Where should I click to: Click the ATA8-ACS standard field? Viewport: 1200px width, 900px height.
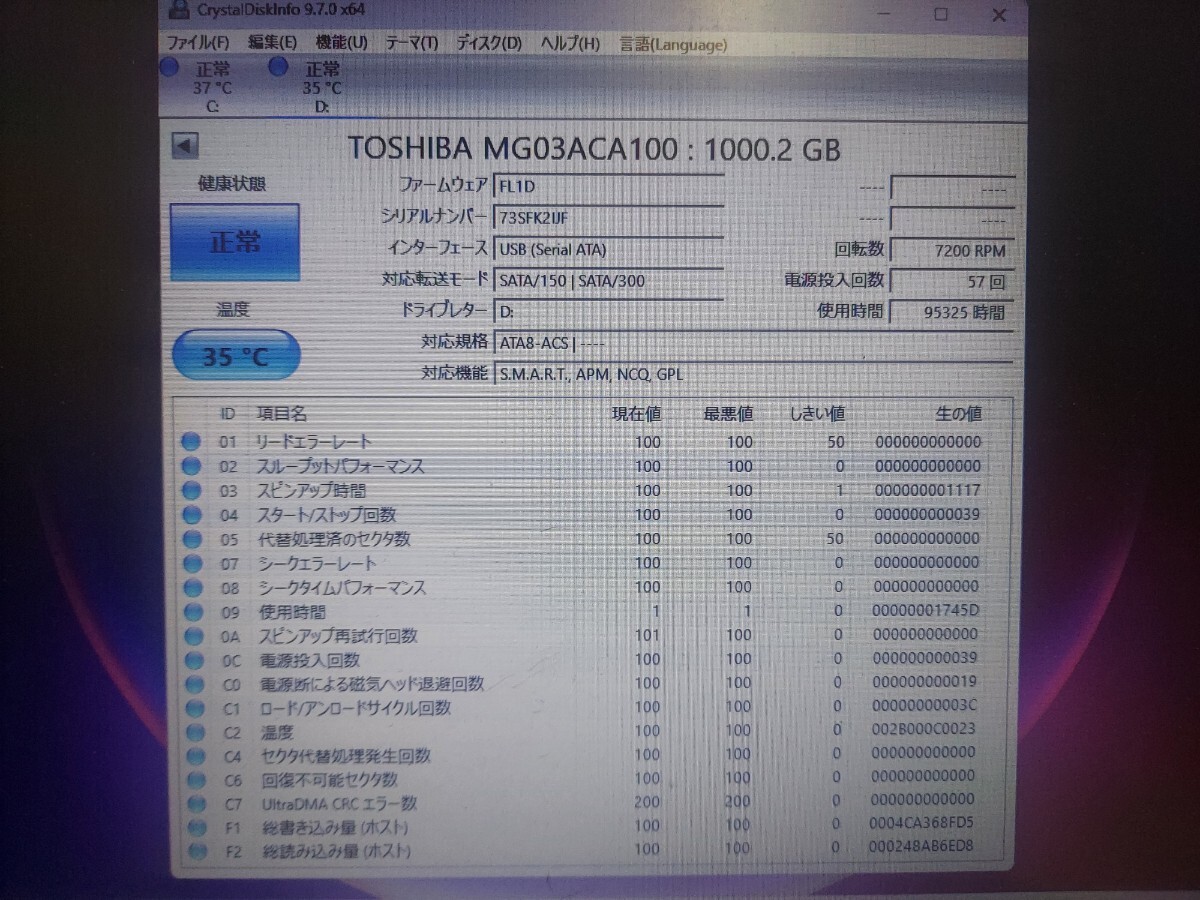point(754,343)
